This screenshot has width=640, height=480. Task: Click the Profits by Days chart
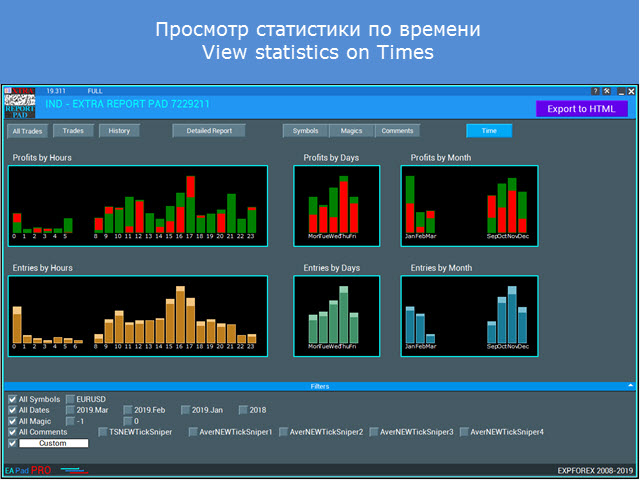(x=337, y=206)
